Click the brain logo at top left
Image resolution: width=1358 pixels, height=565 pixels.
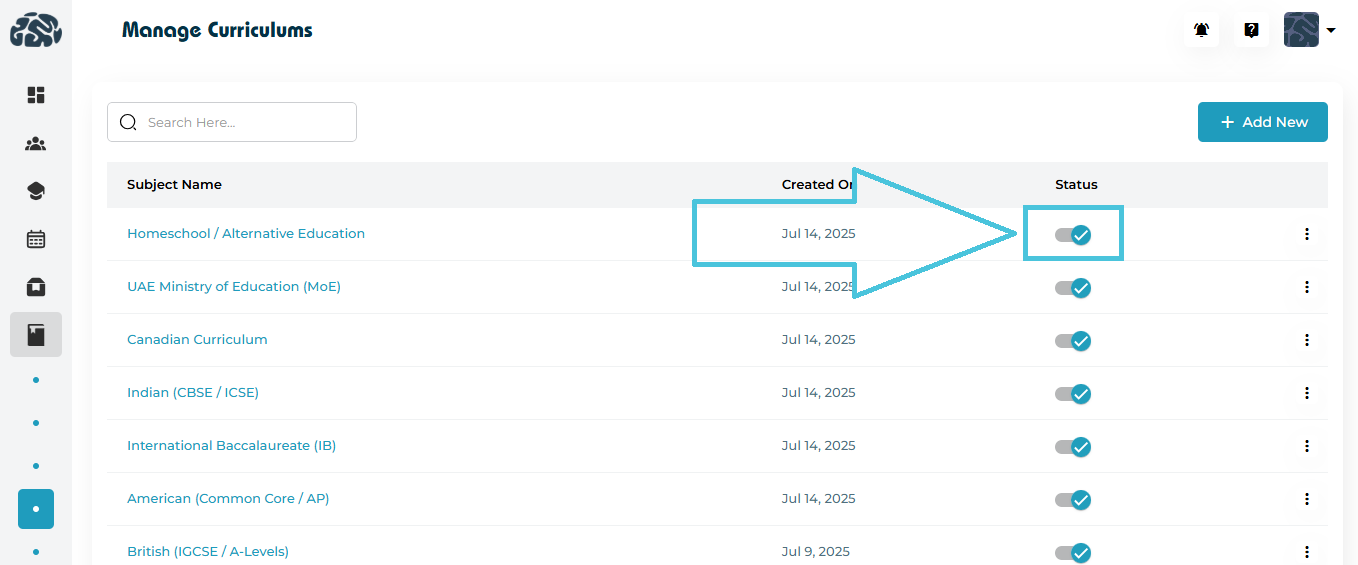click(36, 30)
